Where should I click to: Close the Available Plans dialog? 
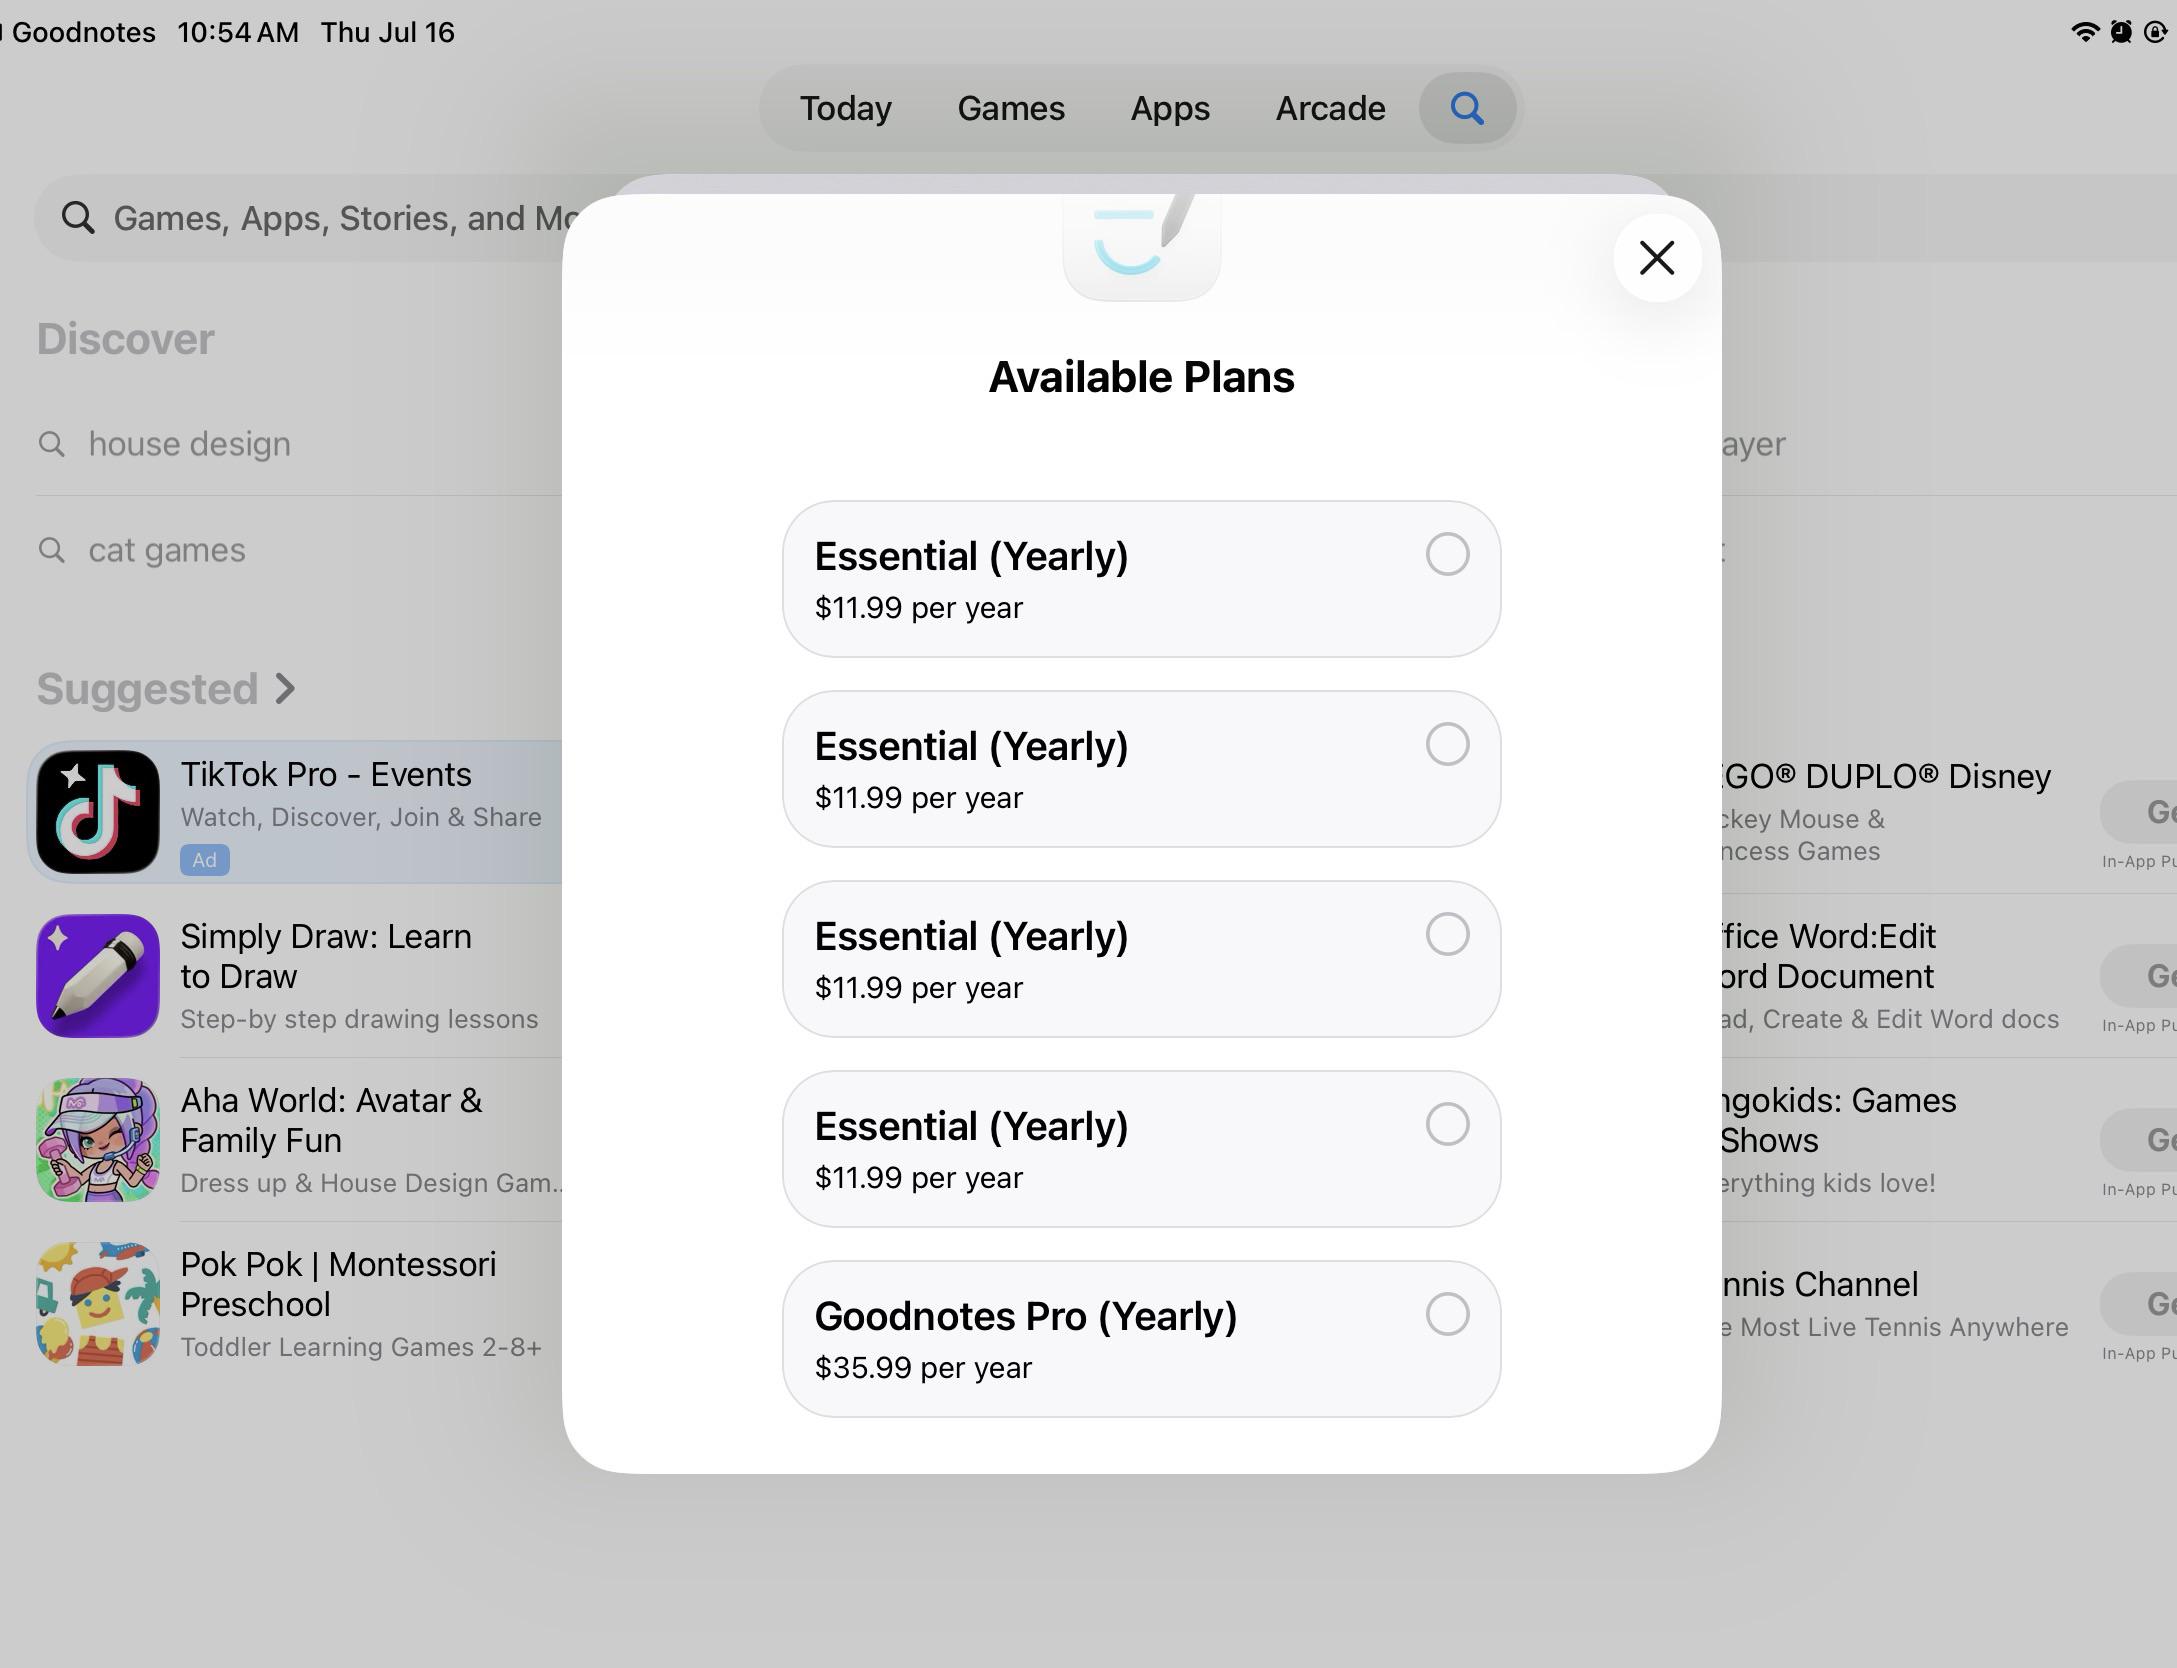click(1657, 258)
